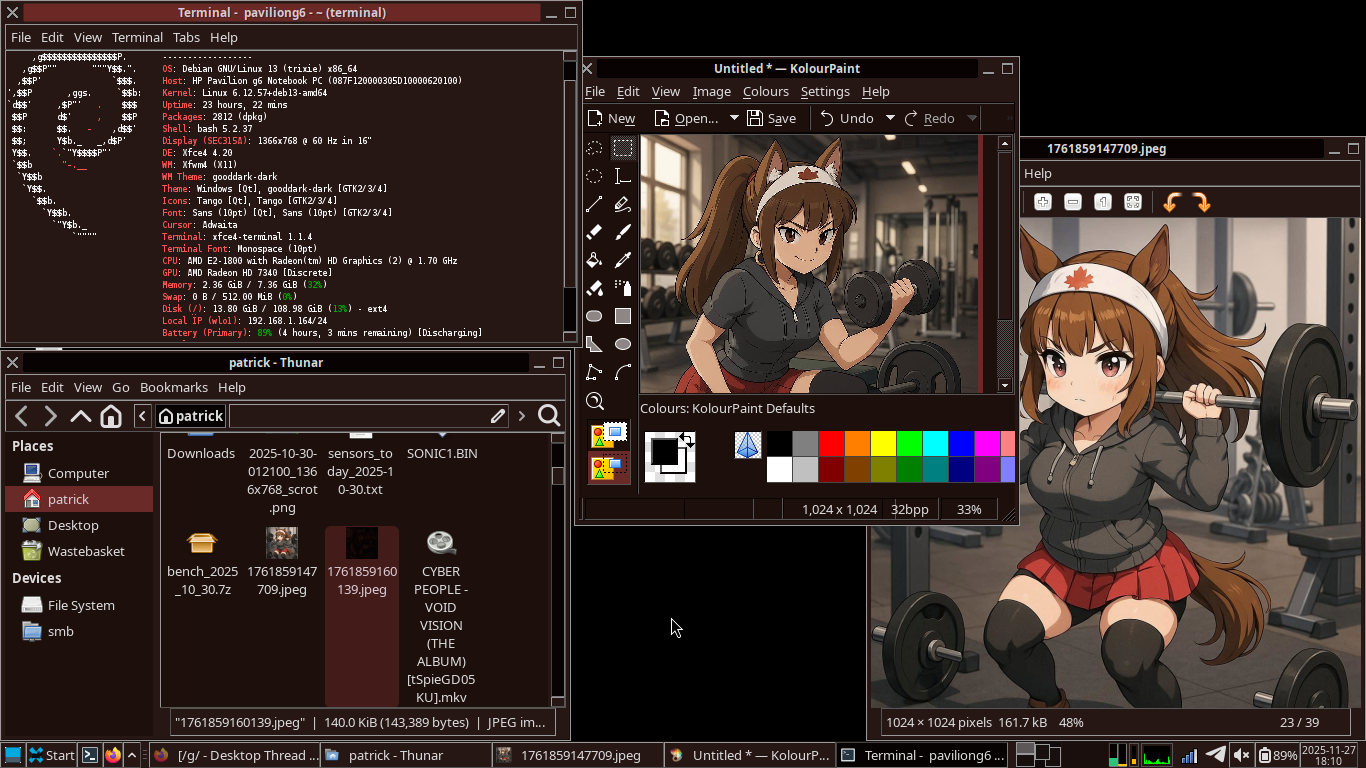Screen dimensions: 1366x768
Task: Swap foreground and background colours in KolourPaint
Action: (687, 439)
